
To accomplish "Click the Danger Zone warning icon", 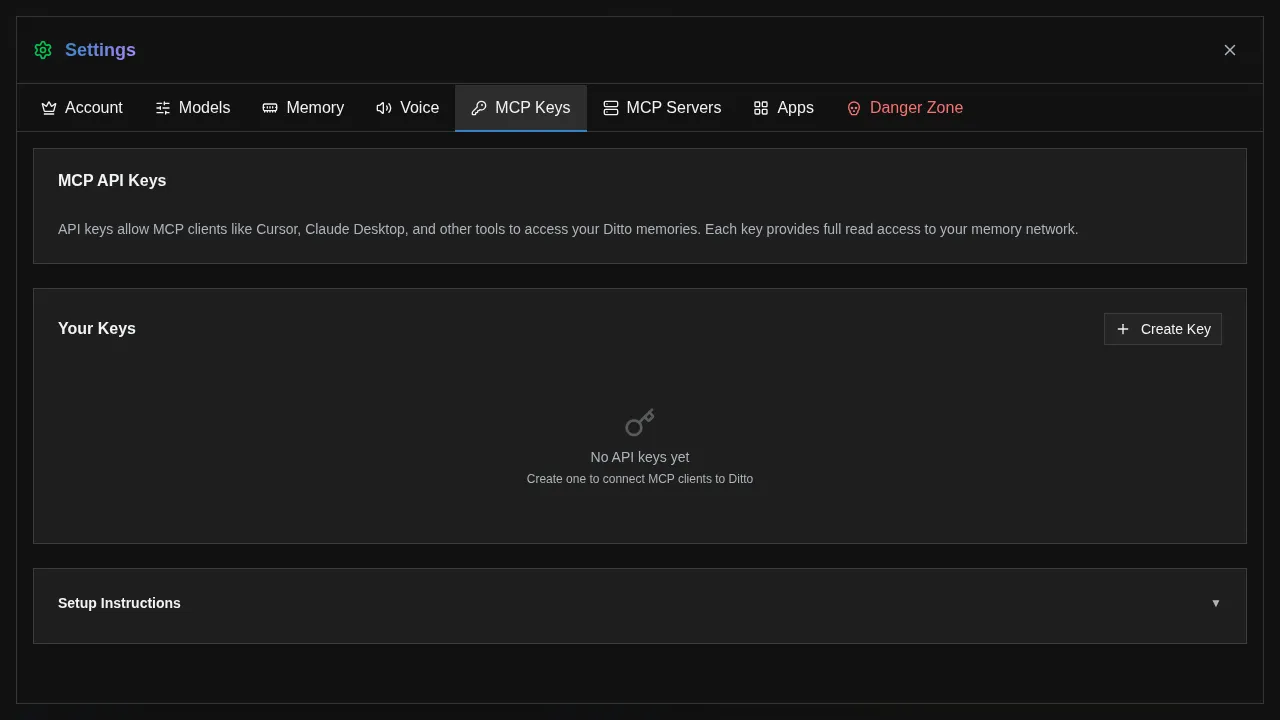I will [x=853, y=107].
